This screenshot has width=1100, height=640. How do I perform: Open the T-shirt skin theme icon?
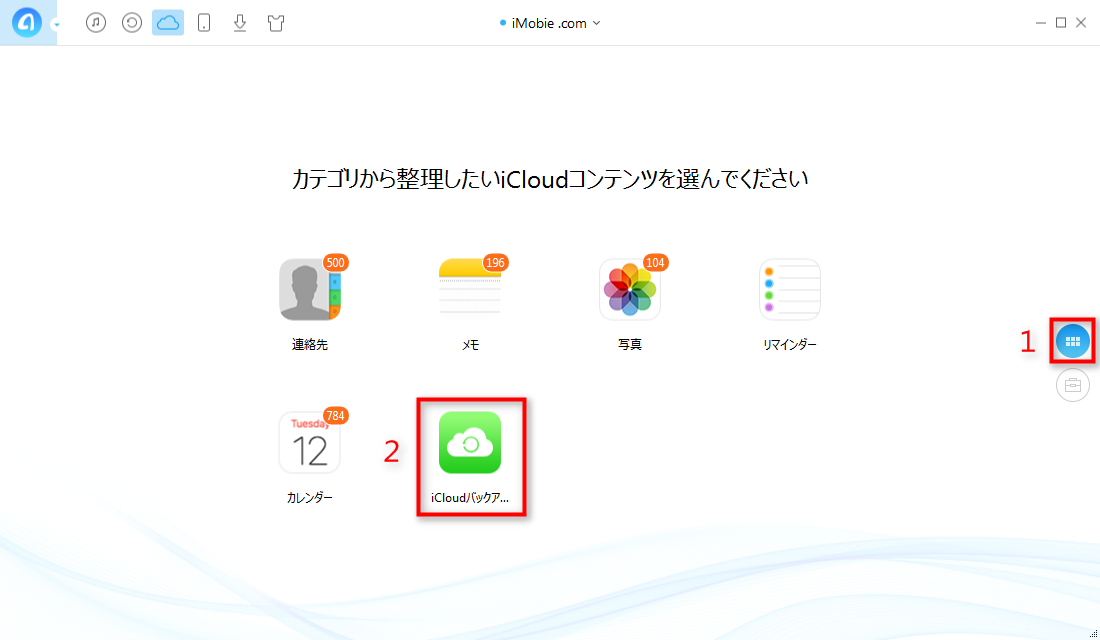click(276, 23)
